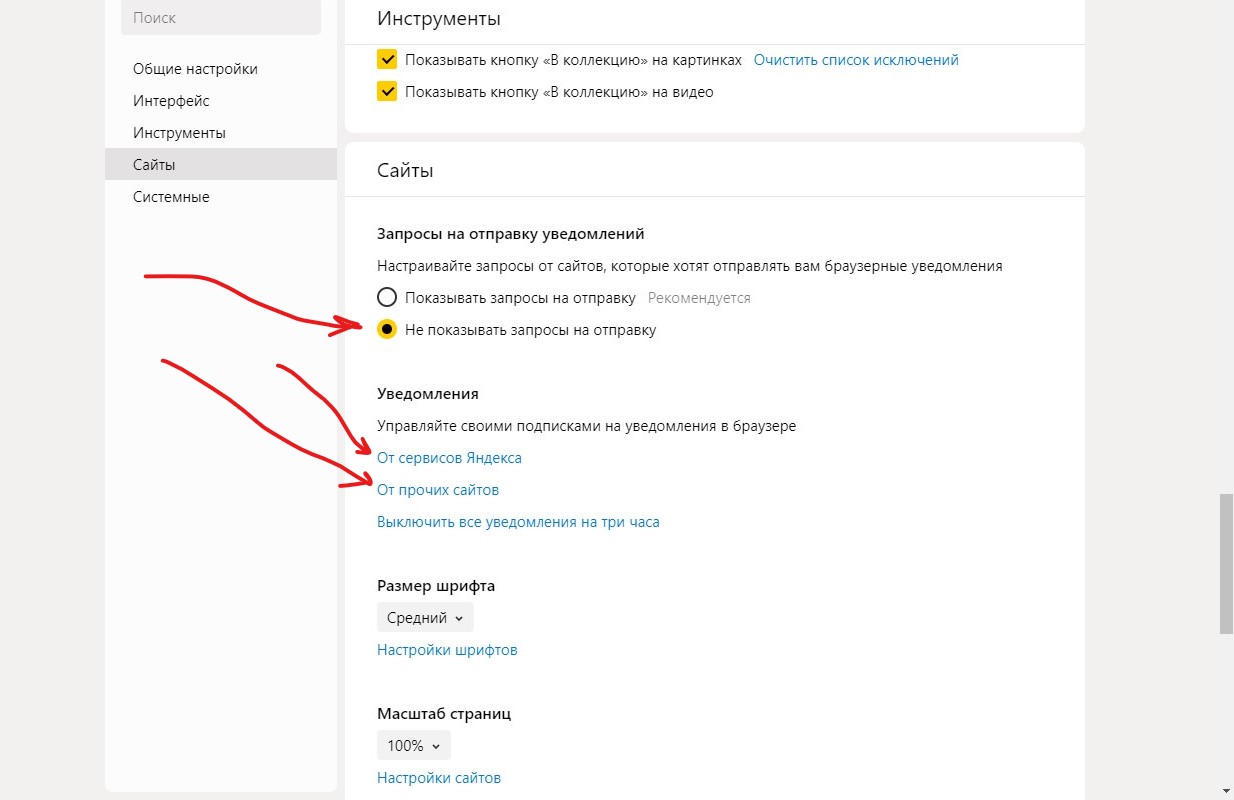Open «От прочих сайтов» notifications link

pyautogui.click(x=438, y=490)
